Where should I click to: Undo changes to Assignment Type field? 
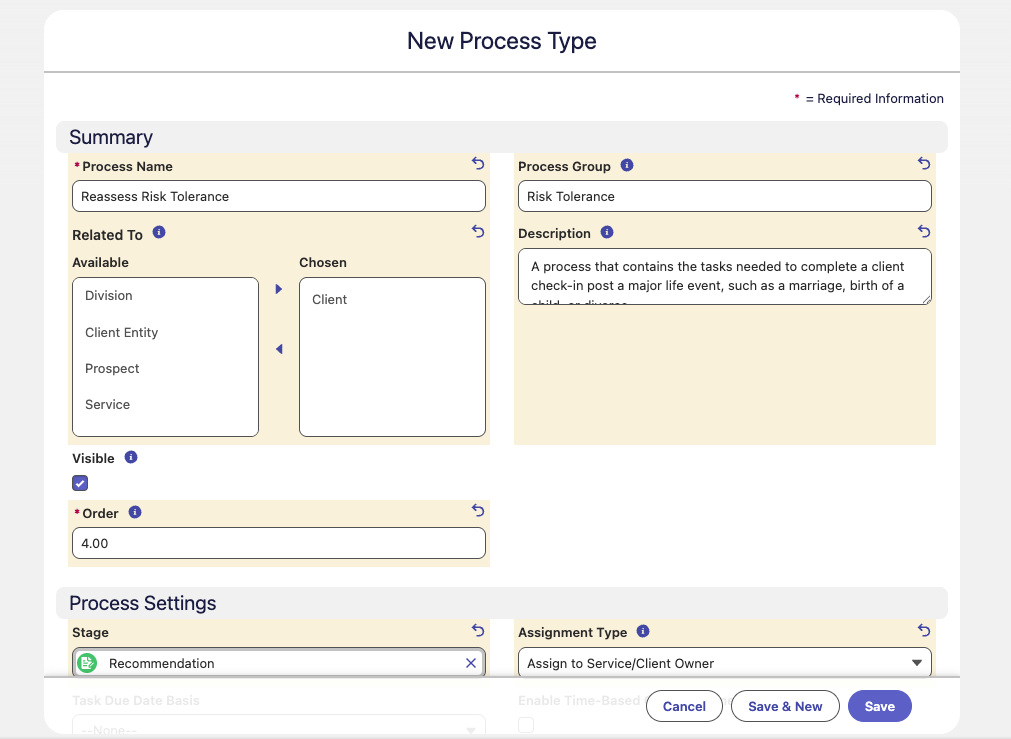pyautogui.click(x=924, y=629)
